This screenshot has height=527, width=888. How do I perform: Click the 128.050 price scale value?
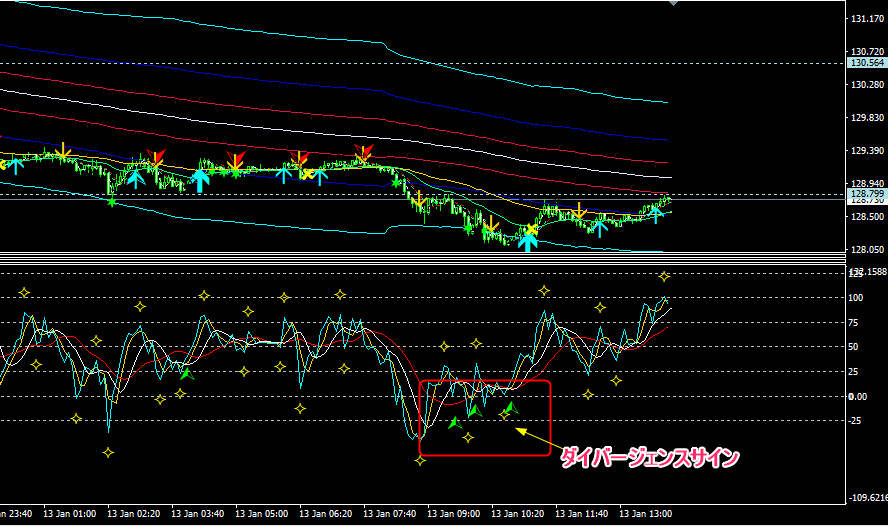(868, 249)
